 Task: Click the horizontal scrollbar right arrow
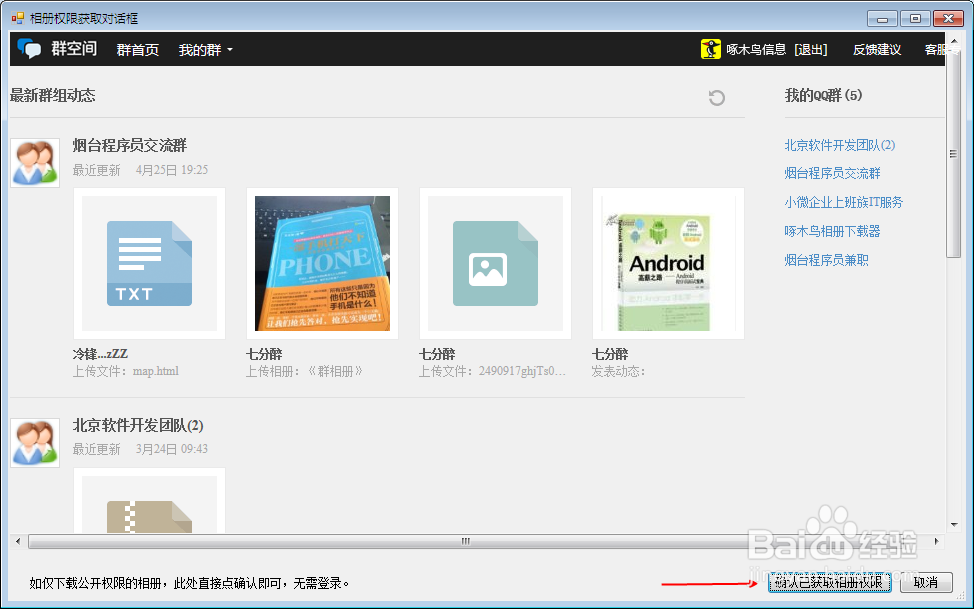[x=937, y=541]
